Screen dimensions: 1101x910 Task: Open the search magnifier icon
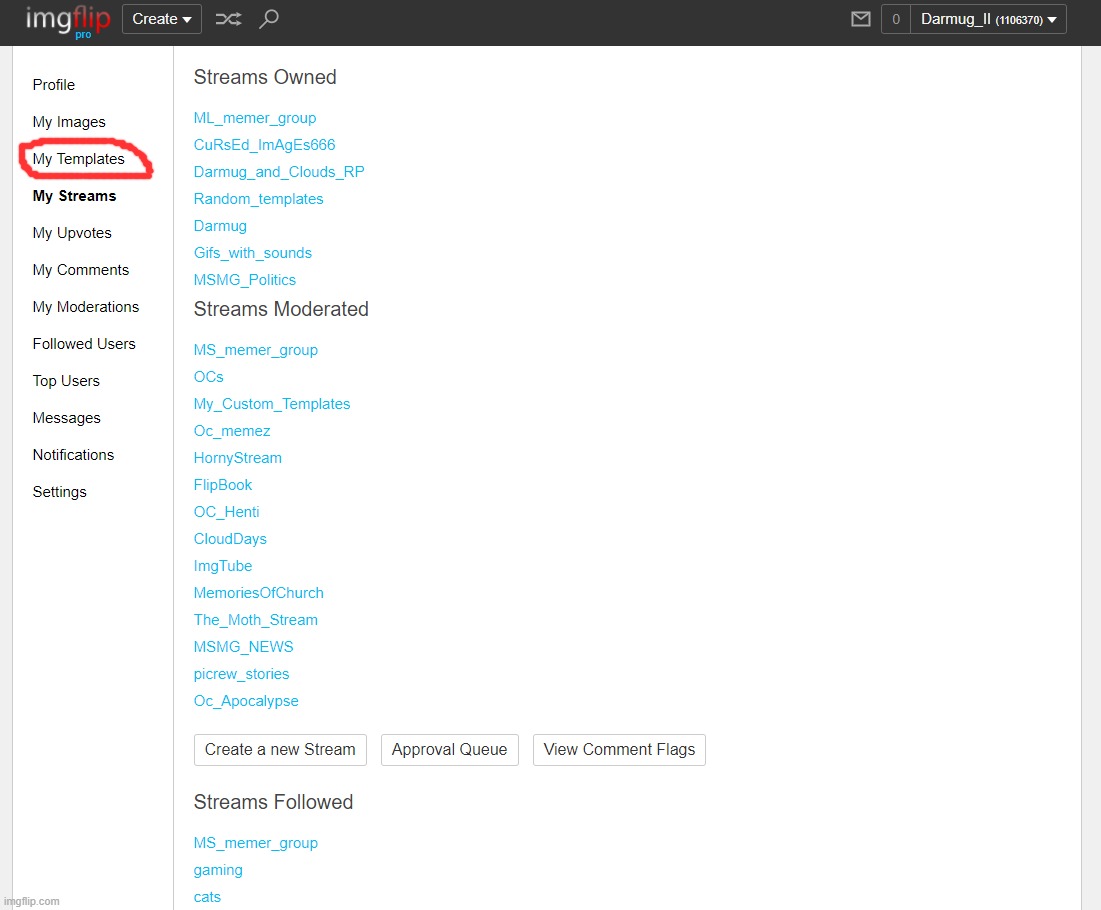pyautogui.click(x=268, y=19)
